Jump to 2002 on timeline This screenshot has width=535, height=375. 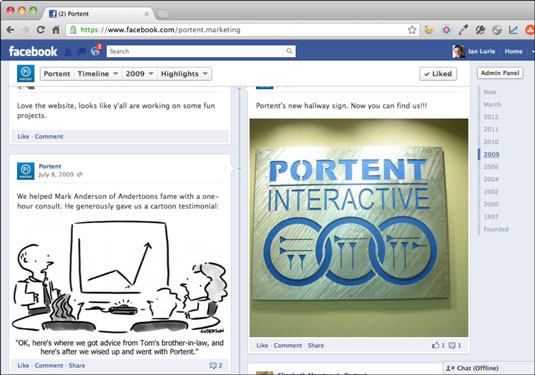(491, 191)
